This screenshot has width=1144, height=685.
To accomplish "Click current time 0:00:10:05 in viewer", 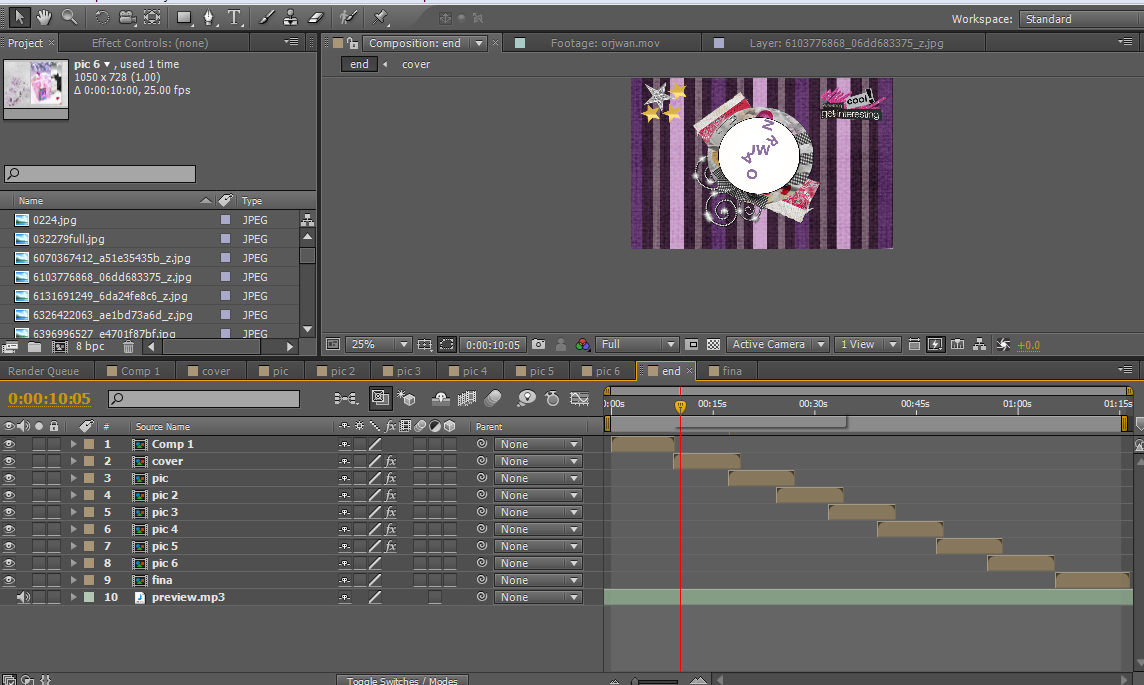I will (493, 344).
